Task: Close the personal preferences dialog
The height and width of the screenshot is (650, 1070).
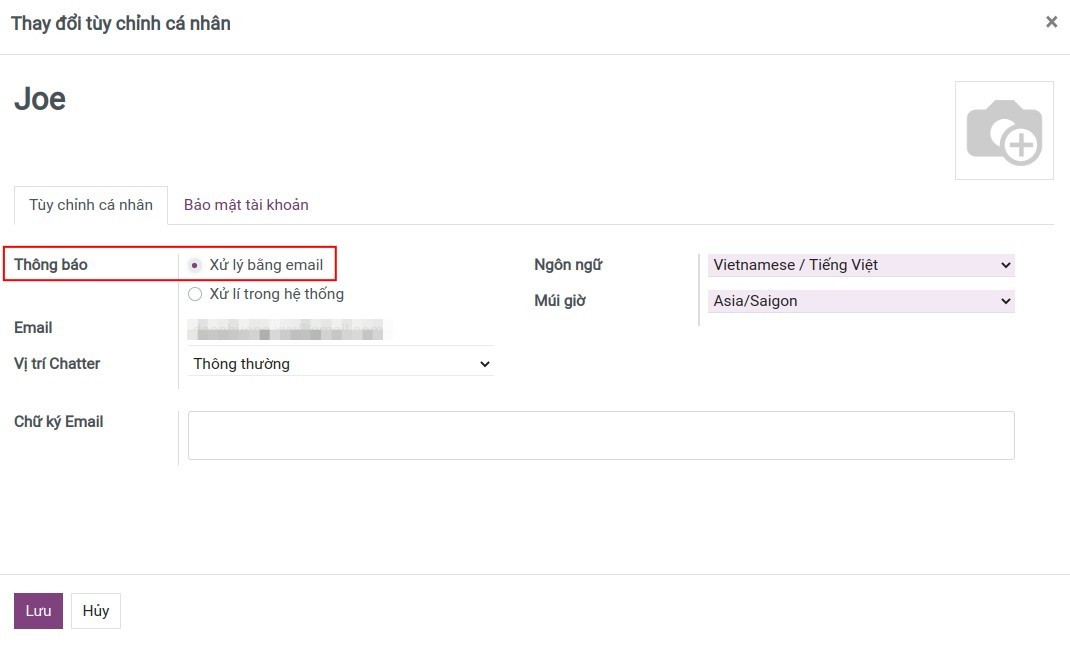Action: click(1051, 21)
